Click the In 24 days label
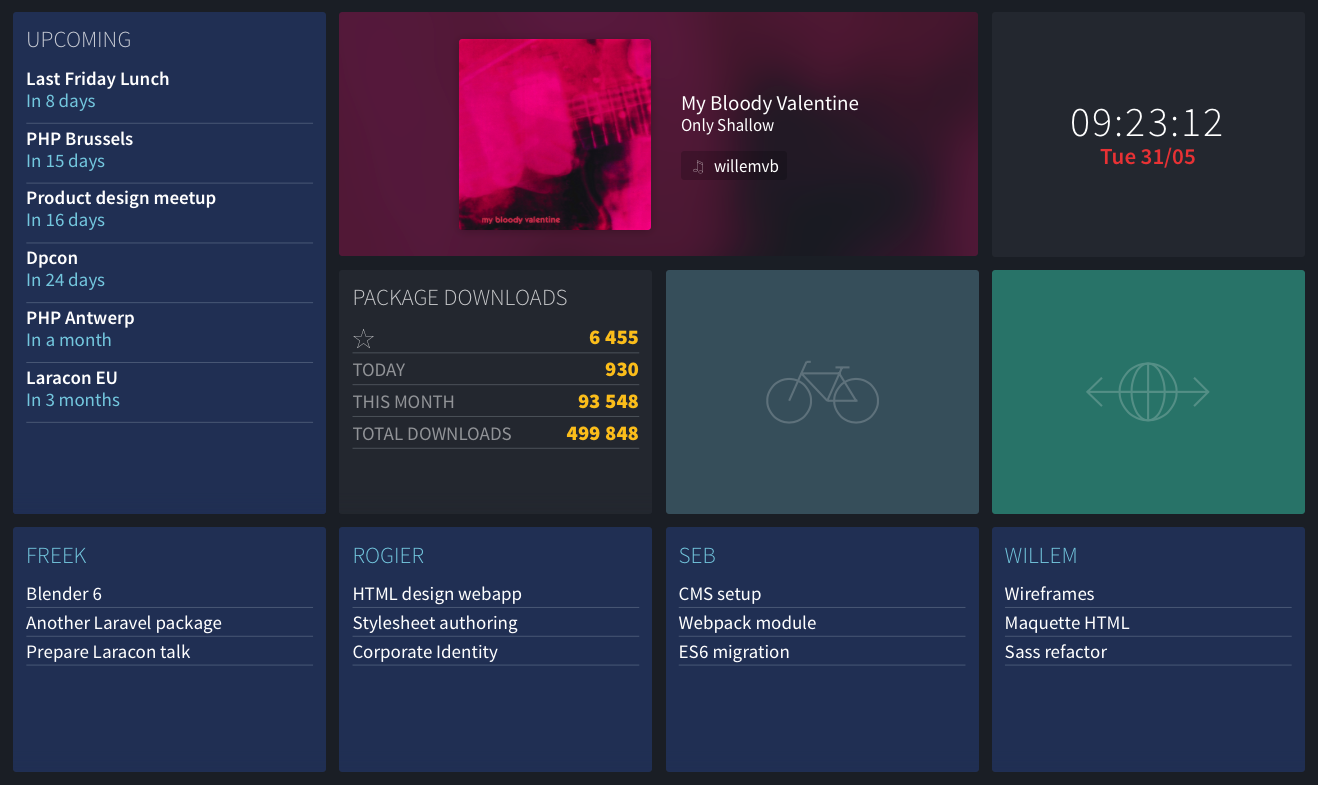Image resolution: width=1318 pixels, height=785 pixels. [66, 280]
